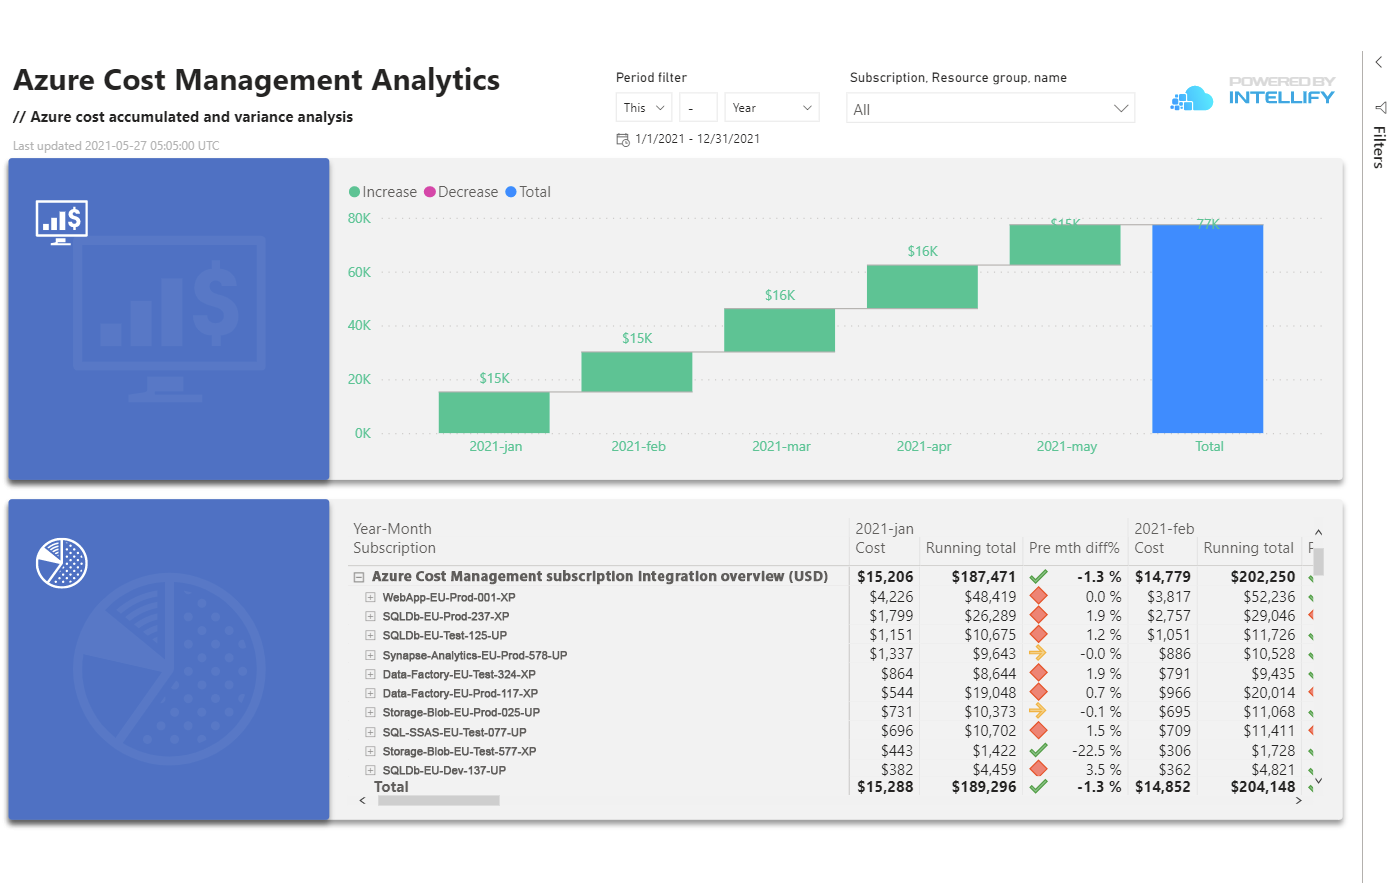Screen dimensions: 1394x883
Task: Expand the Data-Factory-EU-Prod-117-XP row
Action: point(370,693)
